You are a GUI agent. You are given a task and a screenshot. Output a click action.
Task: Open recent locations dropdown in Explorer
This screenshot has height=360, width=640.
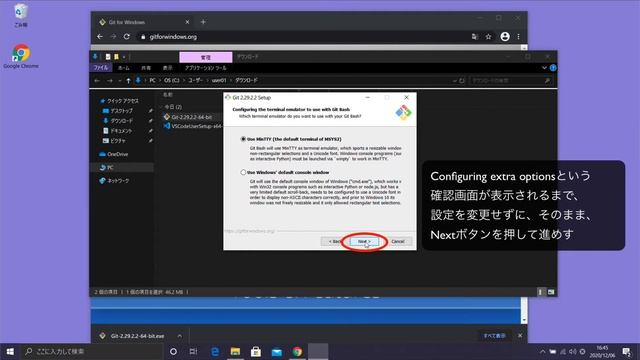click(120, 81)
